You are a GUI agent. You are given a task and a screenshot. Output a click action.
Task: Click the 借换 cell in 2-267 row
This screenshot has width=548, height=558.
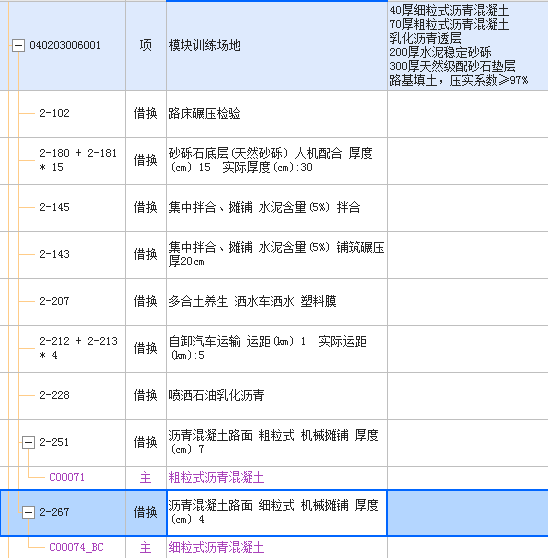(146, 513)
